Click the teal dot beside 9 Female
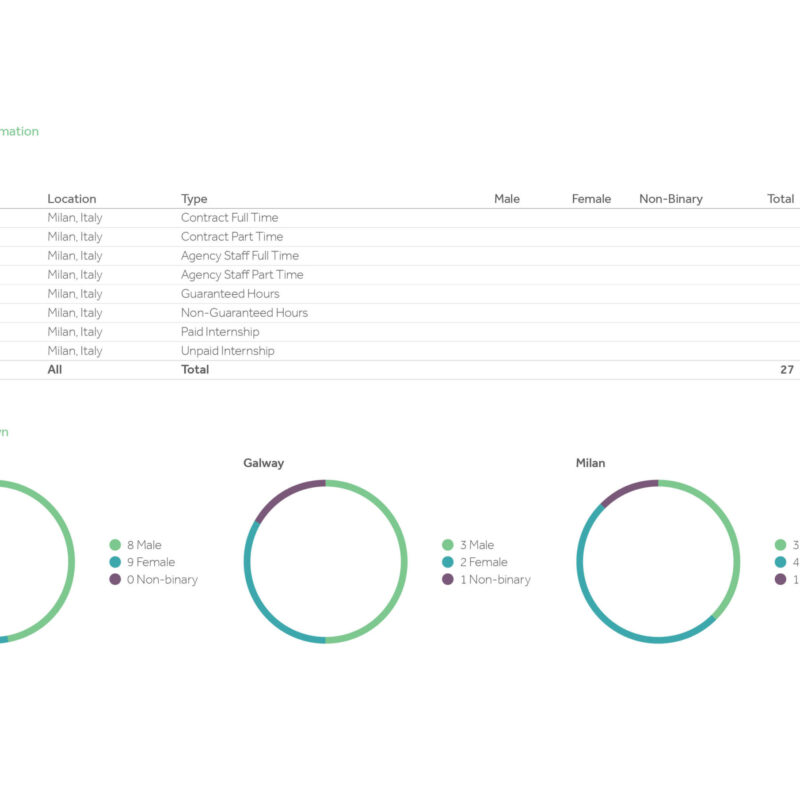The image size is (800, 800). pos(115,562)
